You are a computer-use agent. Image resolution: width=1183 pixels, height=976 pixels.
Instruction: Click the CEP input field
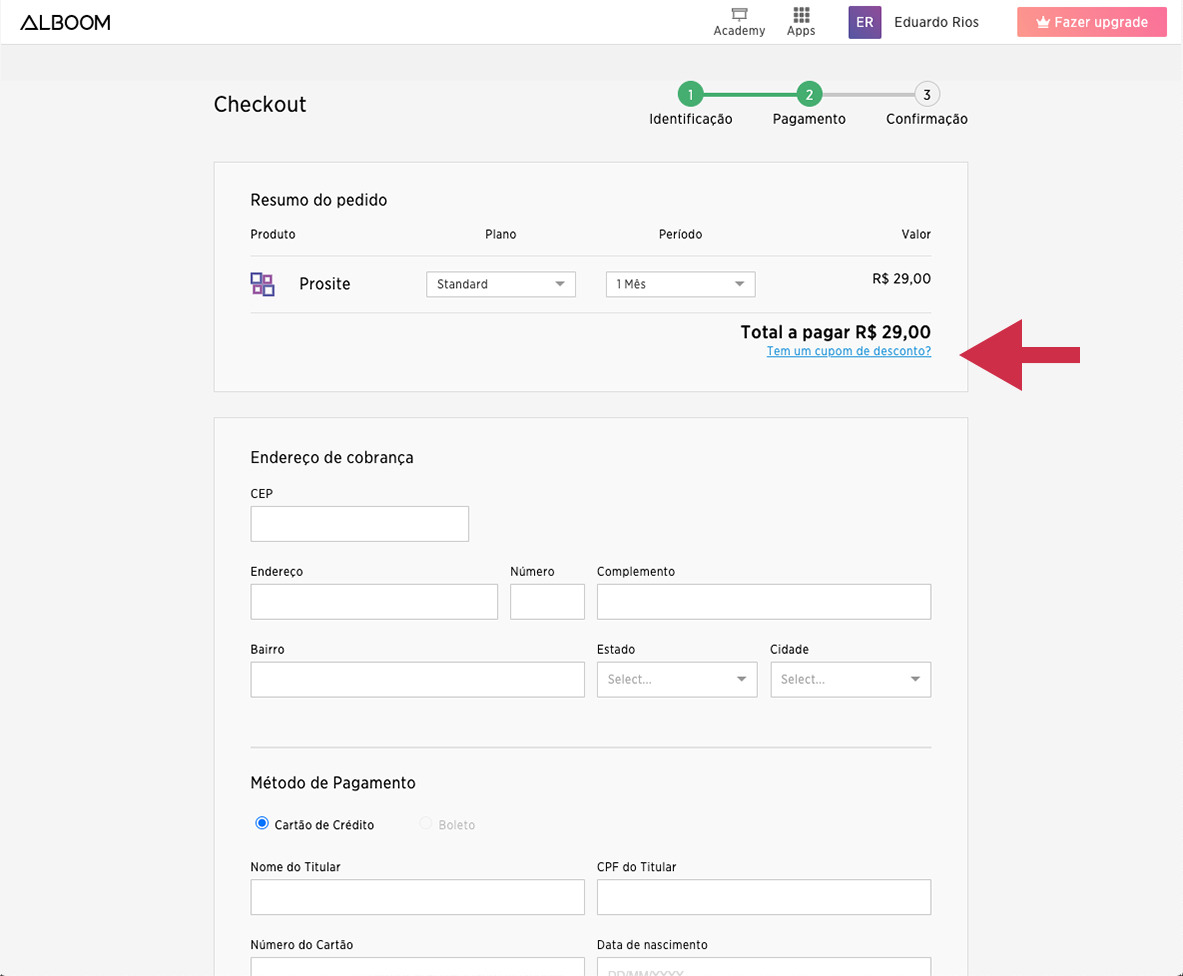pyautogui.click(x=359, y=524)
